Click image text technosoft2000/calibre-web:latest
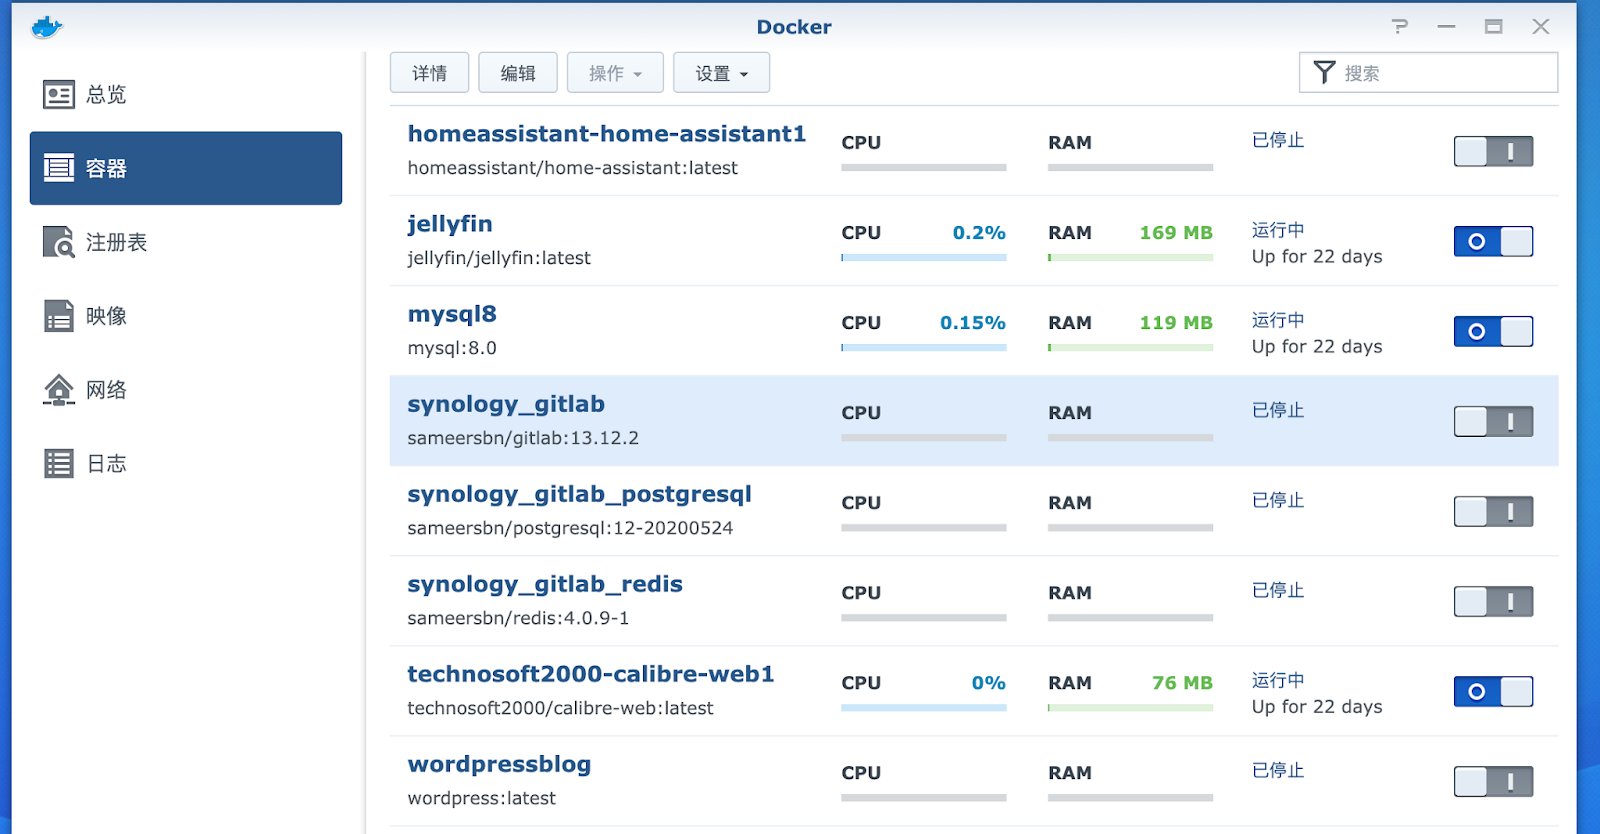Image resolution: width=1600 pixels, height=834 pixels. point(560,708)
